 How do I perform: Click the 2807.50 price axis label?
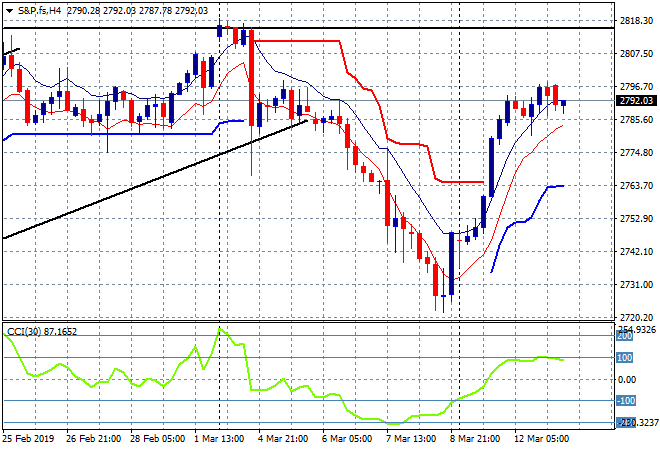[636, 54]
